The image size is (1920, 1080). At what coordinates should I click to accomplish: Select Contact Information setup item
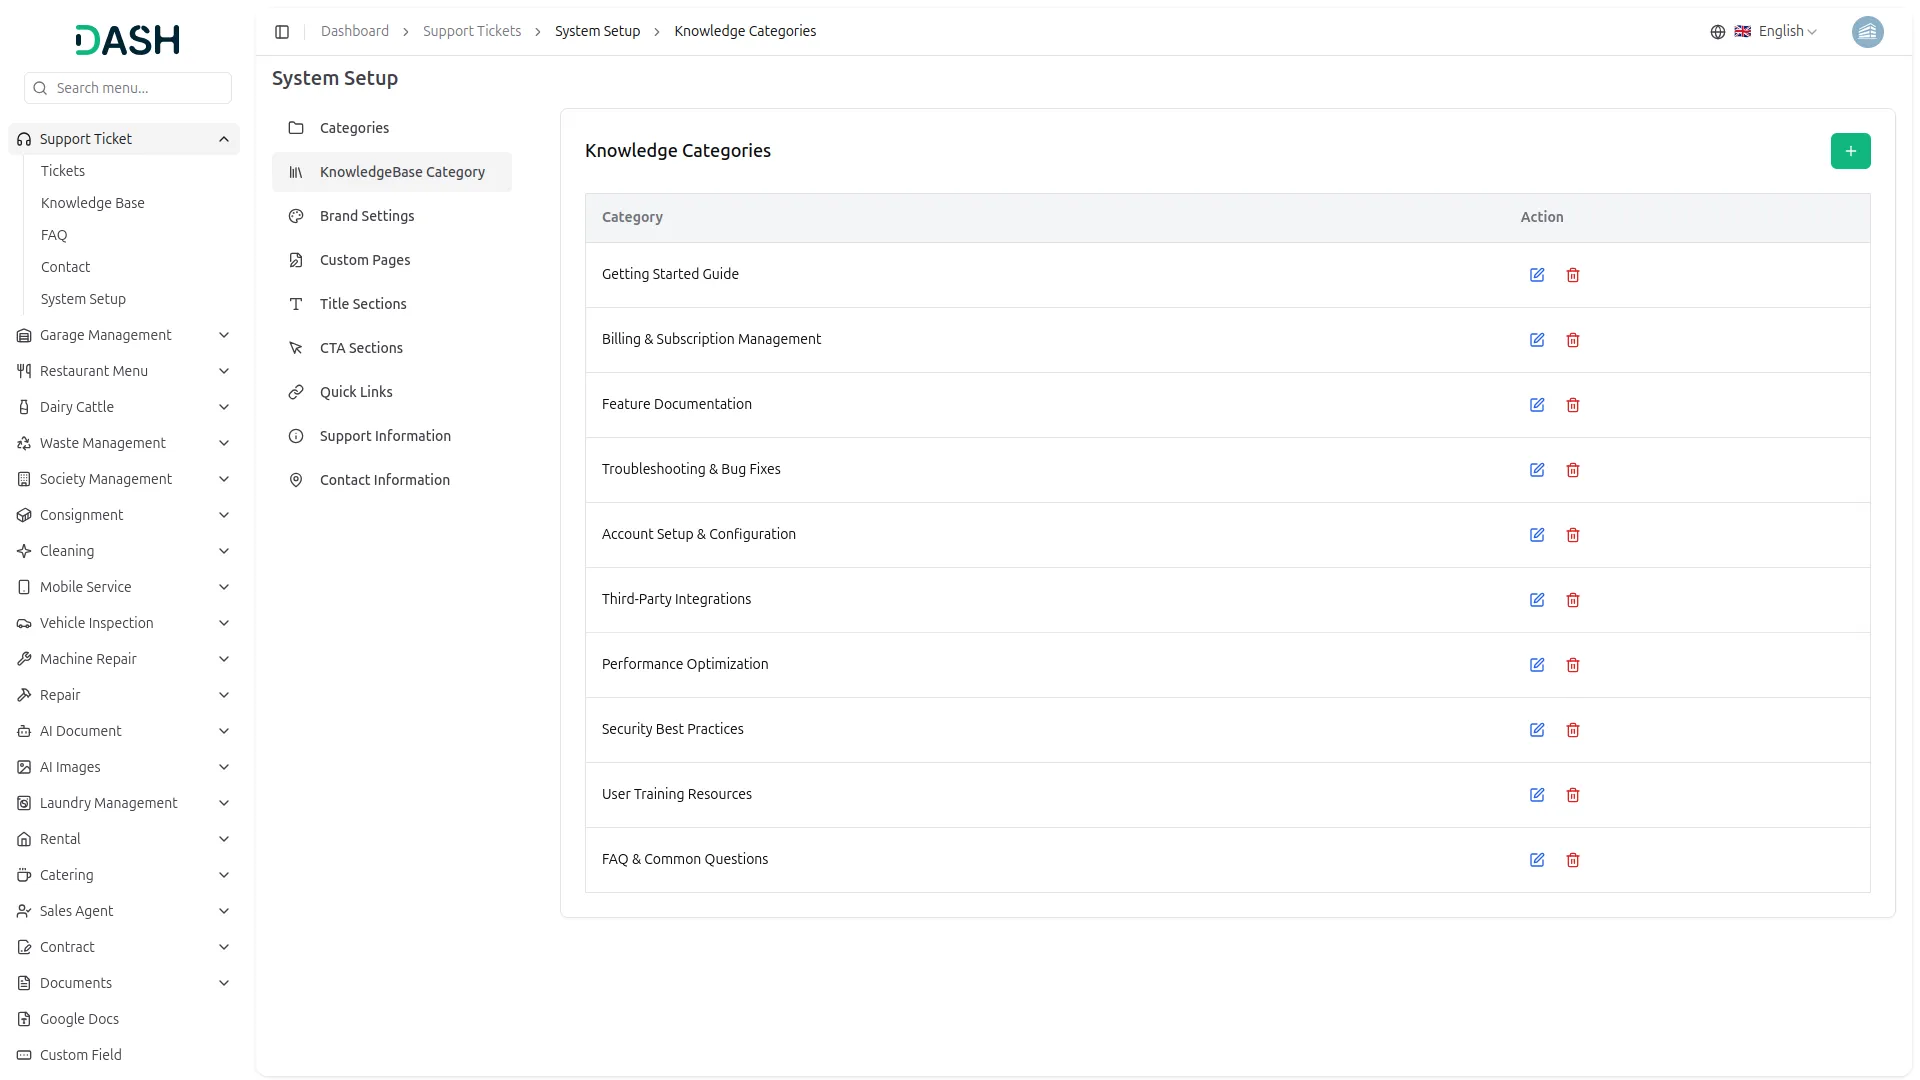coord(384,480)
